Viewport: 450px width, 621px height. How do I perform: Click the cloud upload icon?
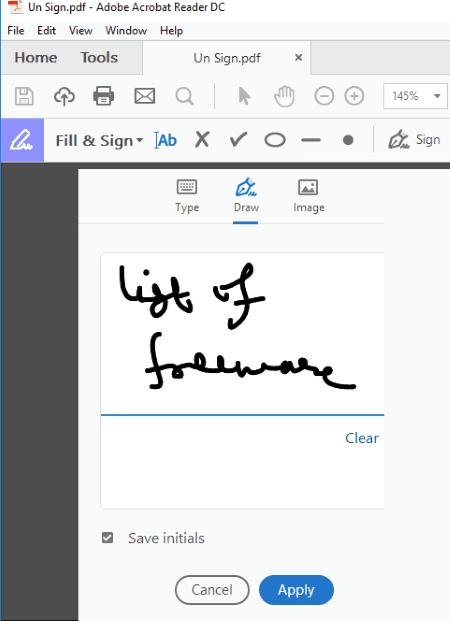(x=64, y=96)
